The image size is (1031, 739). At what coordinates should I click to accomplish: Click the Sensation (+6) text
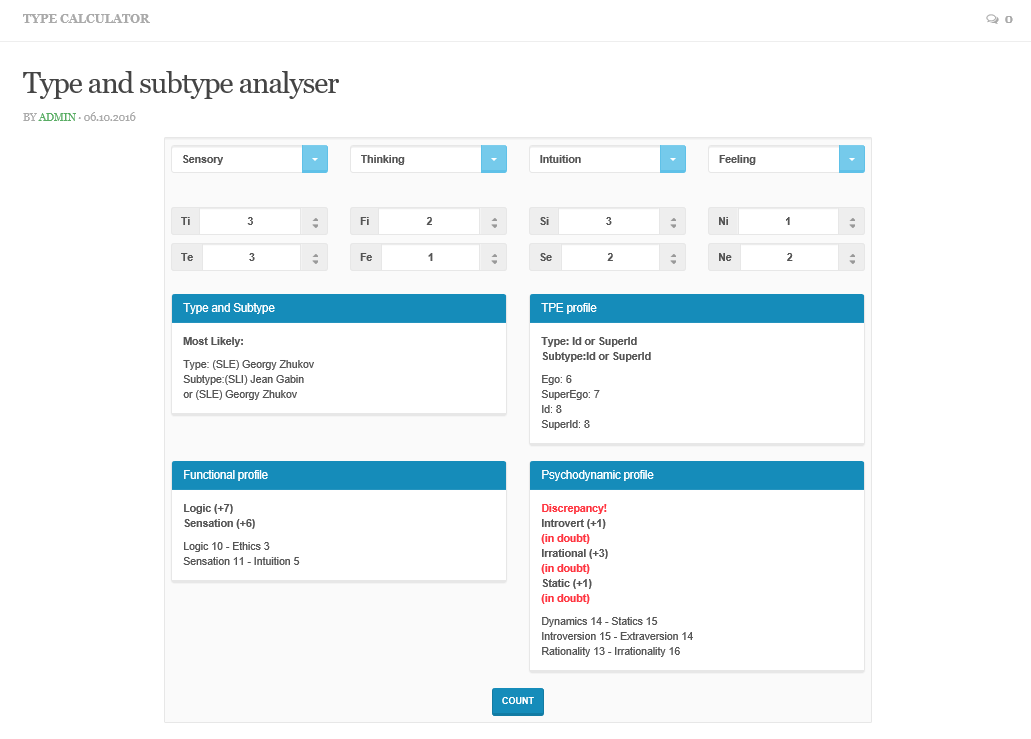pyautogui.click(x=220, y=523)
